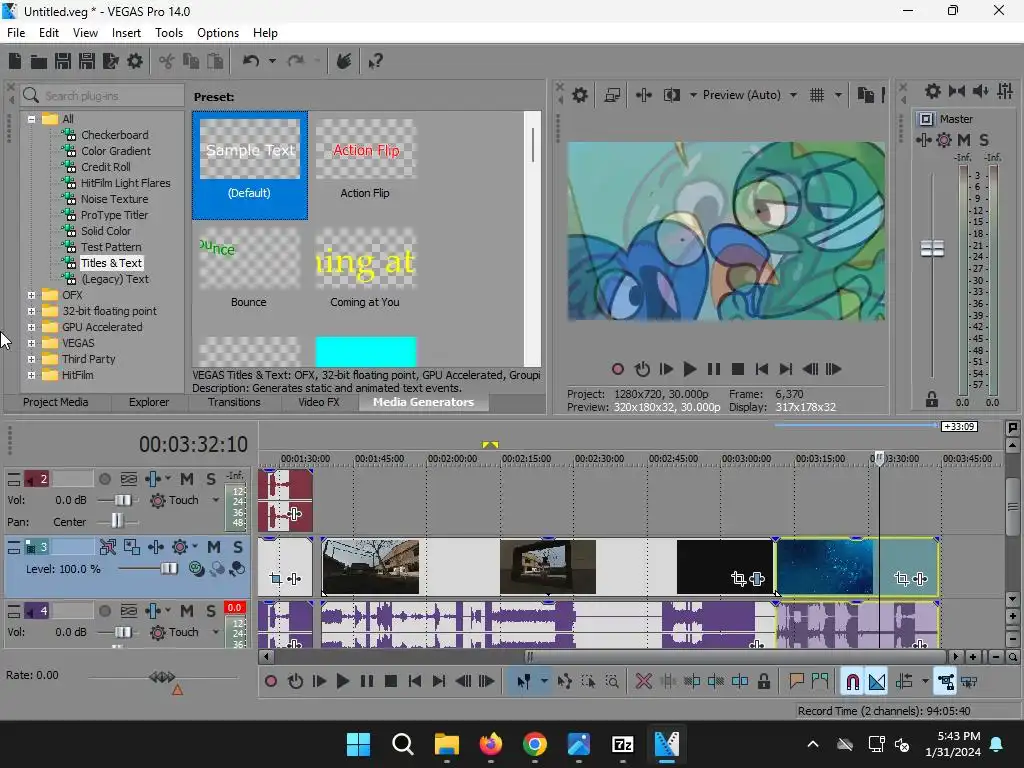
Task: Open the Insert menu
Action: [126, 33]
